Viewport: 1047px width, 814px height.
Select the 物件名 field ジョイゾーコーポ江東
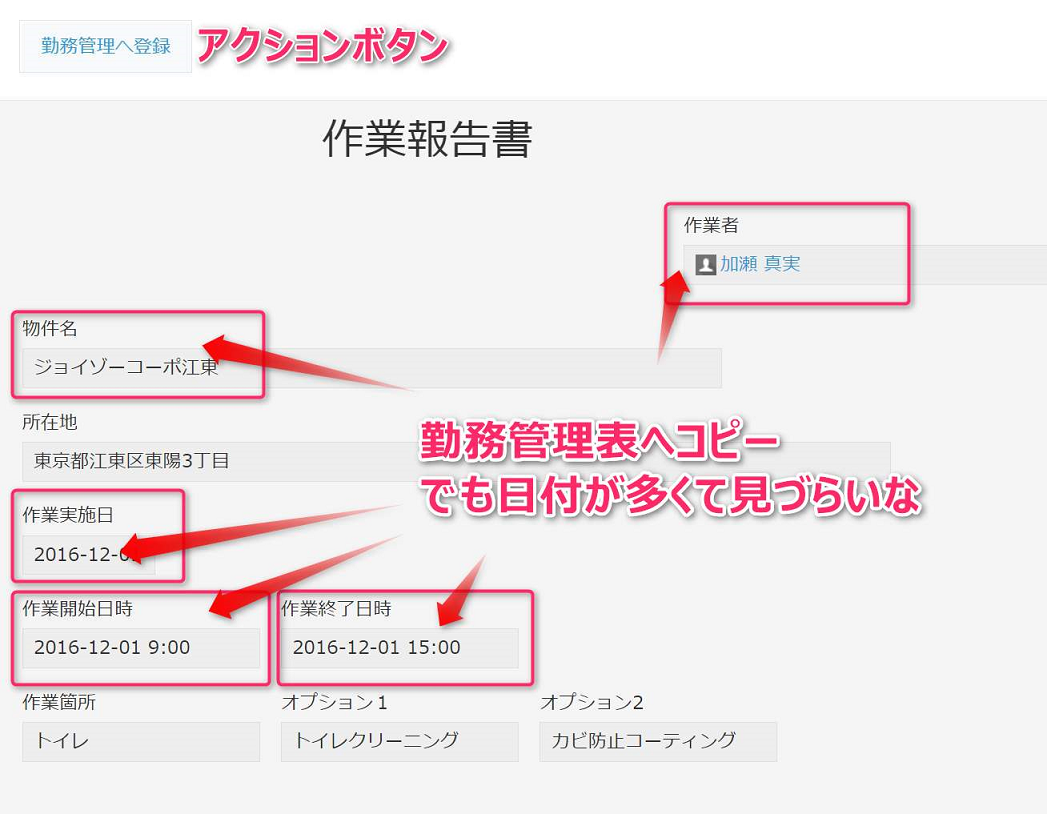click(372, 367)
